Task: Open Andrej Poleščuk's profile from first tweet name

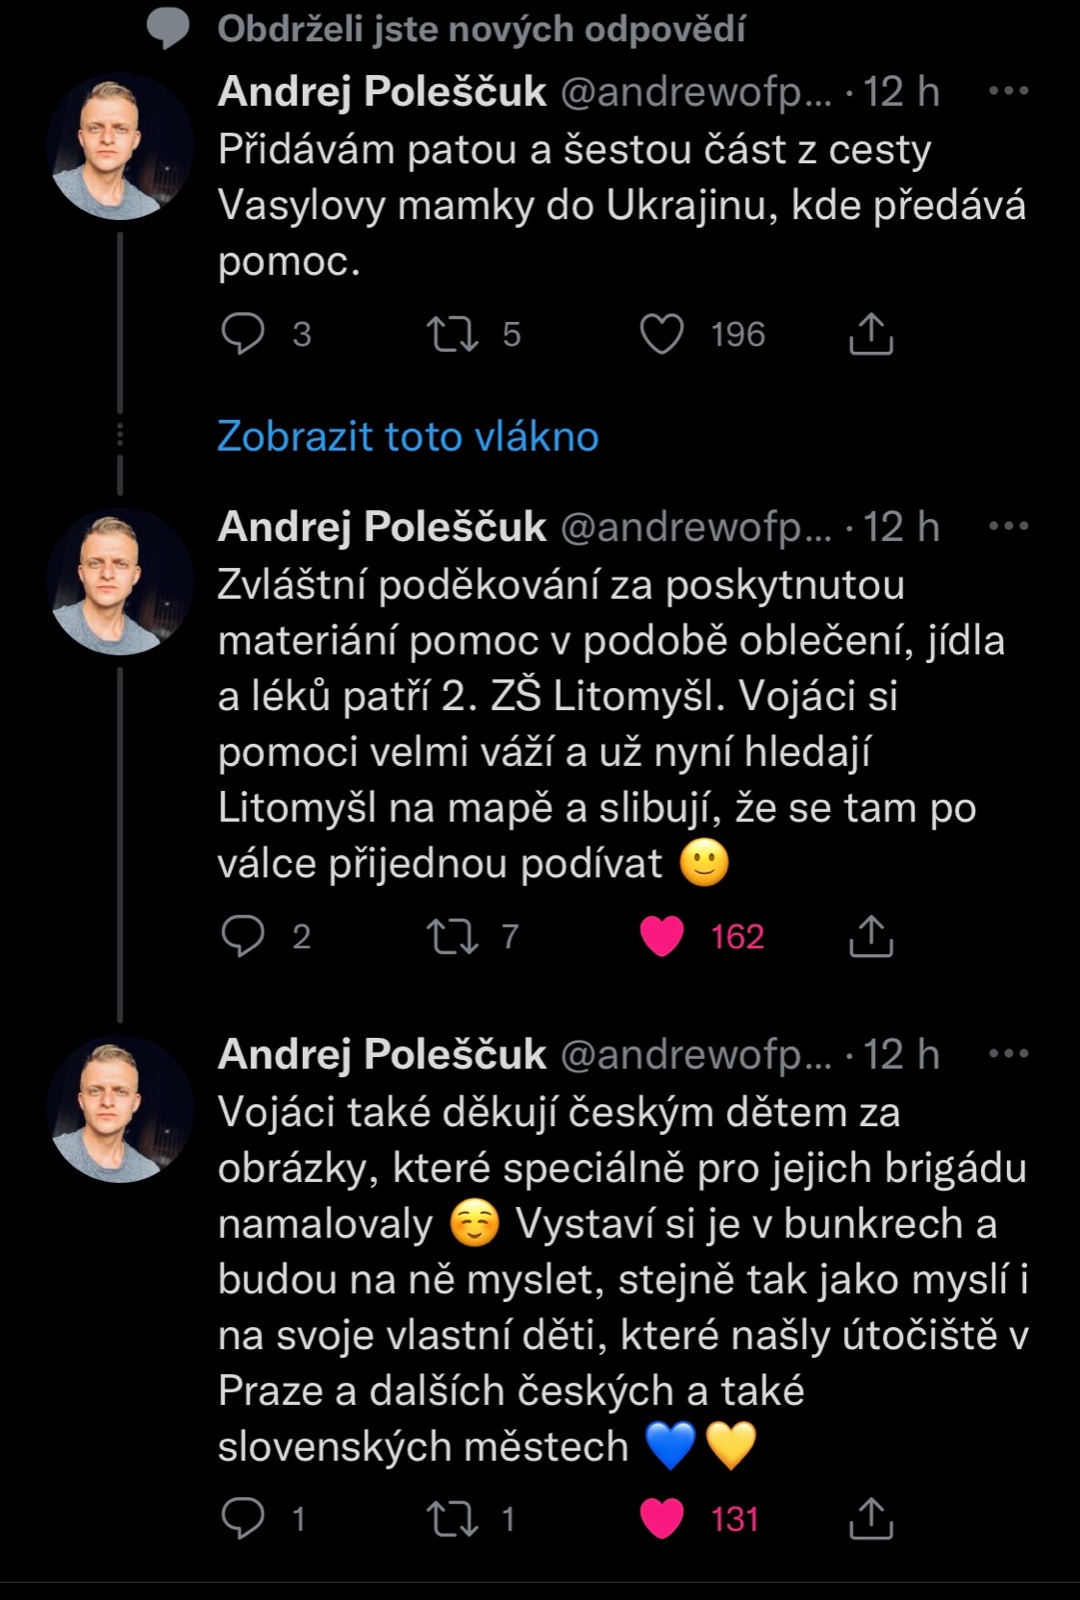Action: 382,91
